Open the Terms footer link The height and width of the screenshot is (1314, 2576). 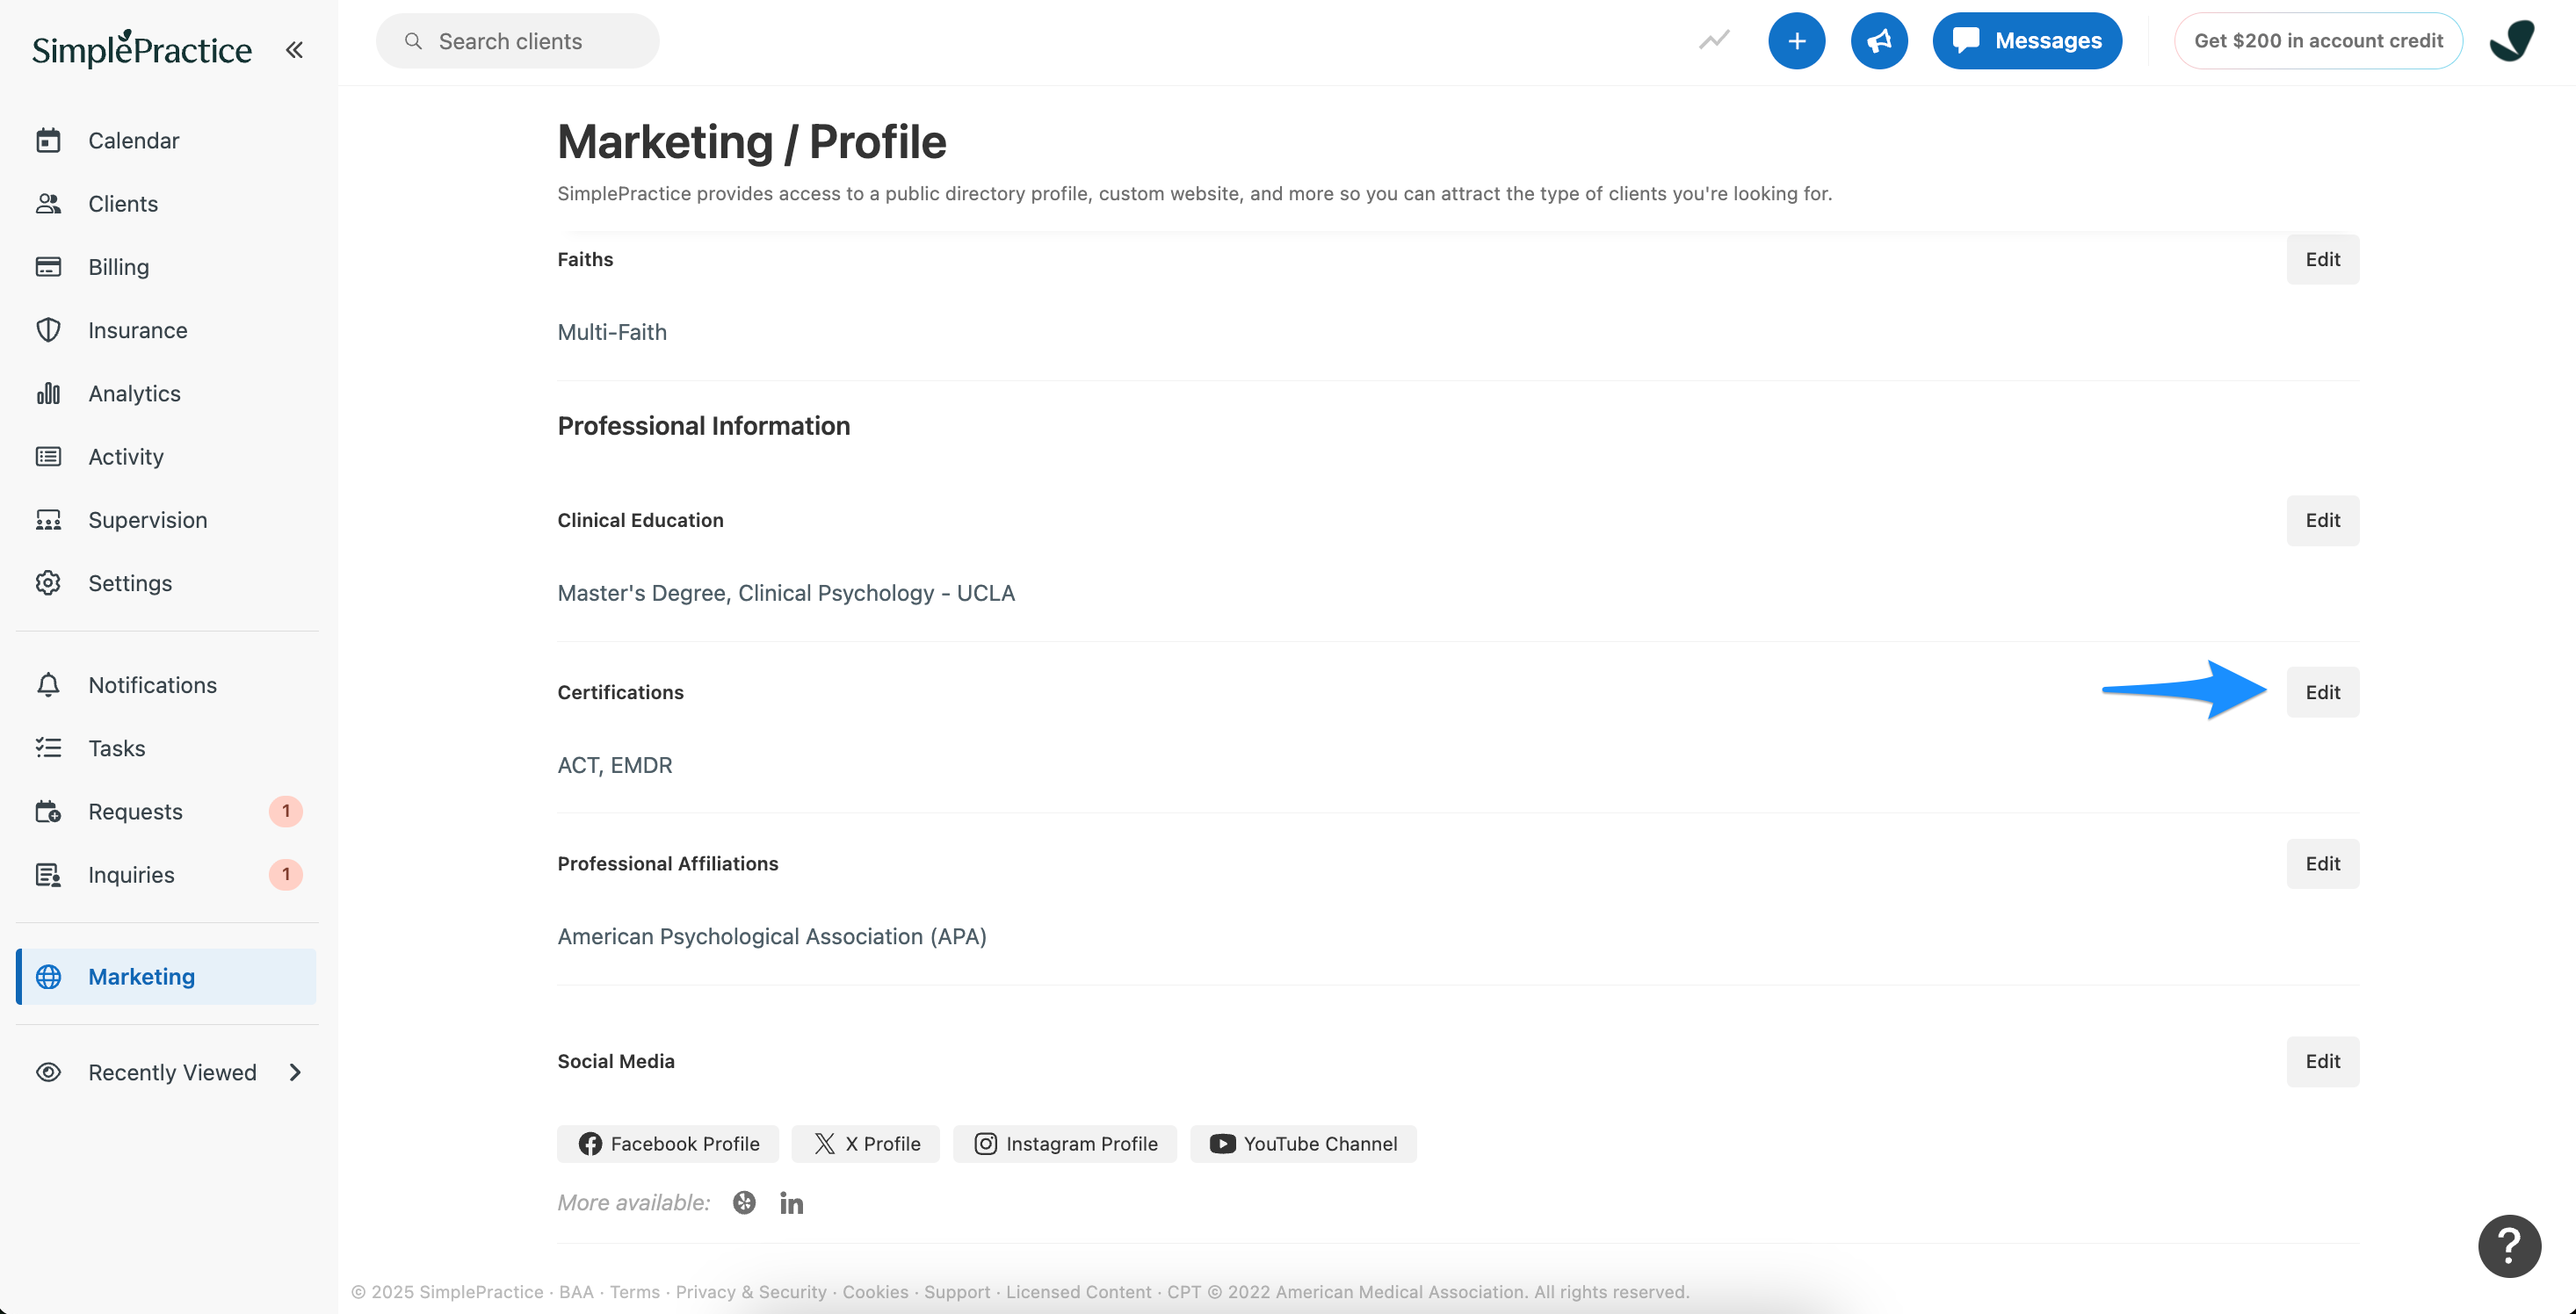(x=635, y=1292)
